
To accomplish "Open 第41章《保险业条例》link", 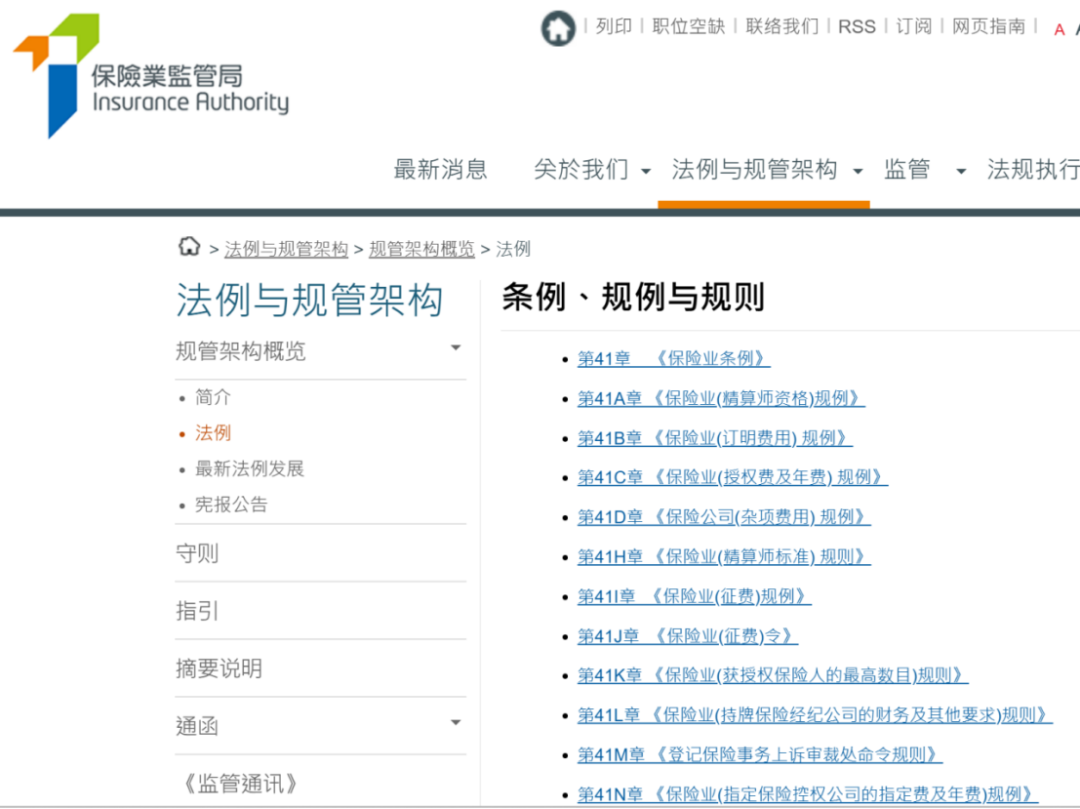I will click(x=673, y=359).
